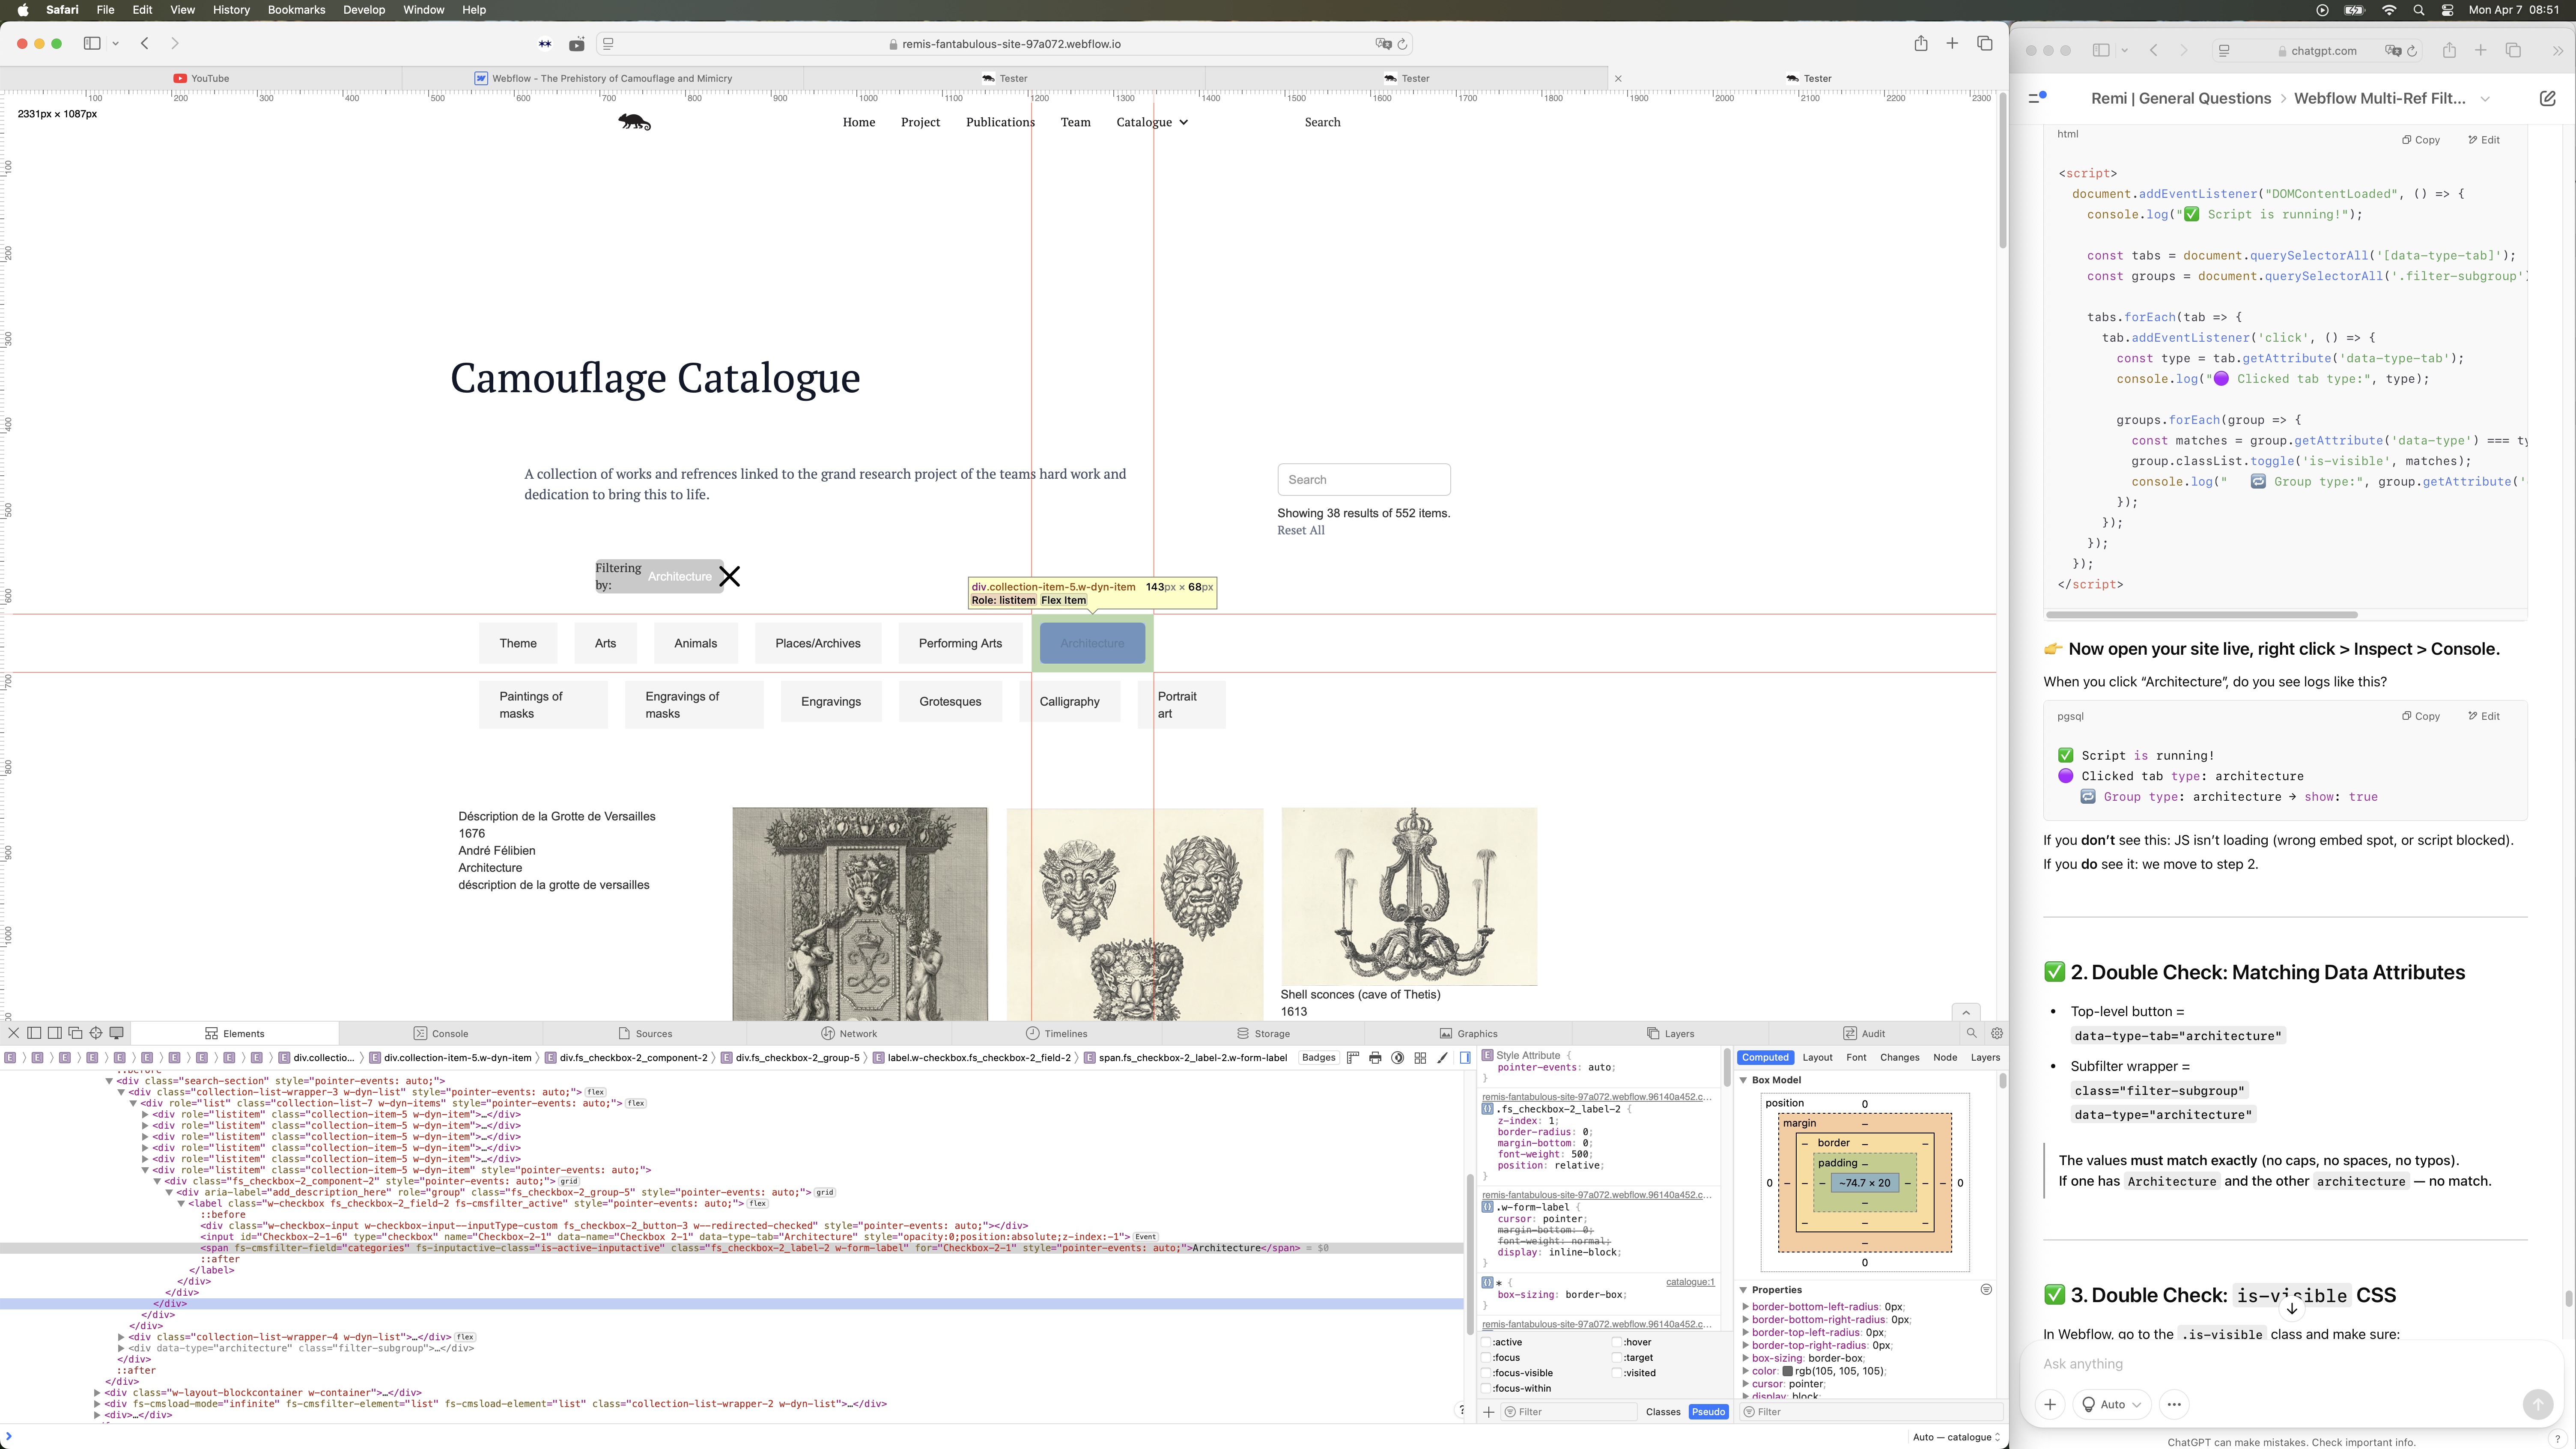Click the paint brush compositing icon
The image size is (2576, 1449).
click(1442, 1057)
